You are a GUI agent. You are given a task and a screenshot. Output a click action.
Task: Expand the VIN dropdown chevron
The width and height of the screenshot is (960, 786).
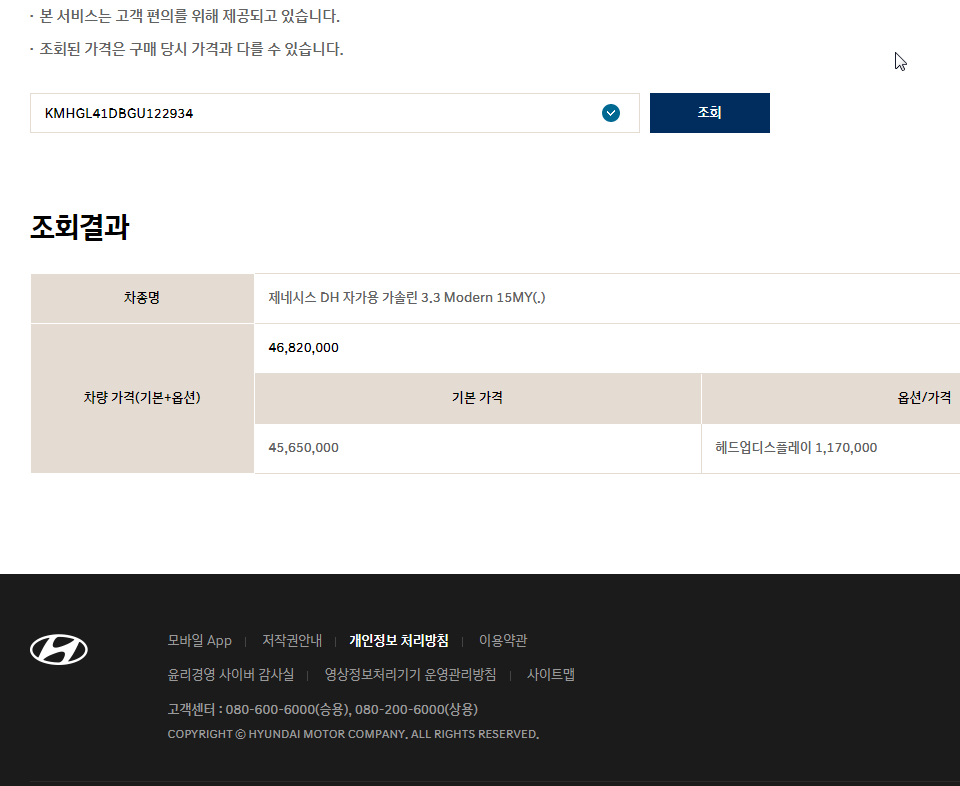[x=611, y=113]
